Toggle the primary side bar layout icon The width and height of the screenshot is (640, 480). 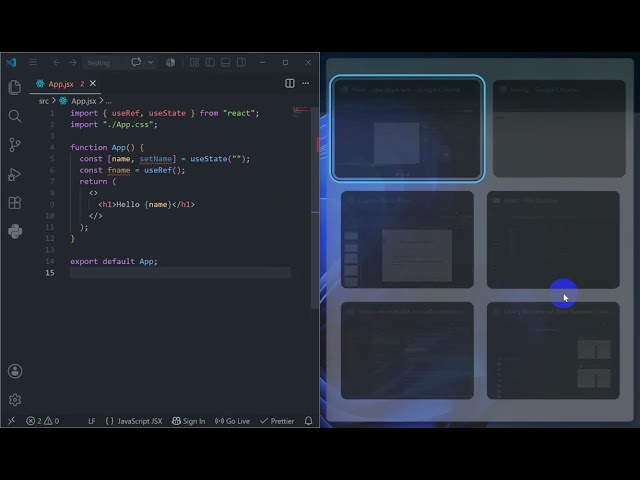(210, 62)
